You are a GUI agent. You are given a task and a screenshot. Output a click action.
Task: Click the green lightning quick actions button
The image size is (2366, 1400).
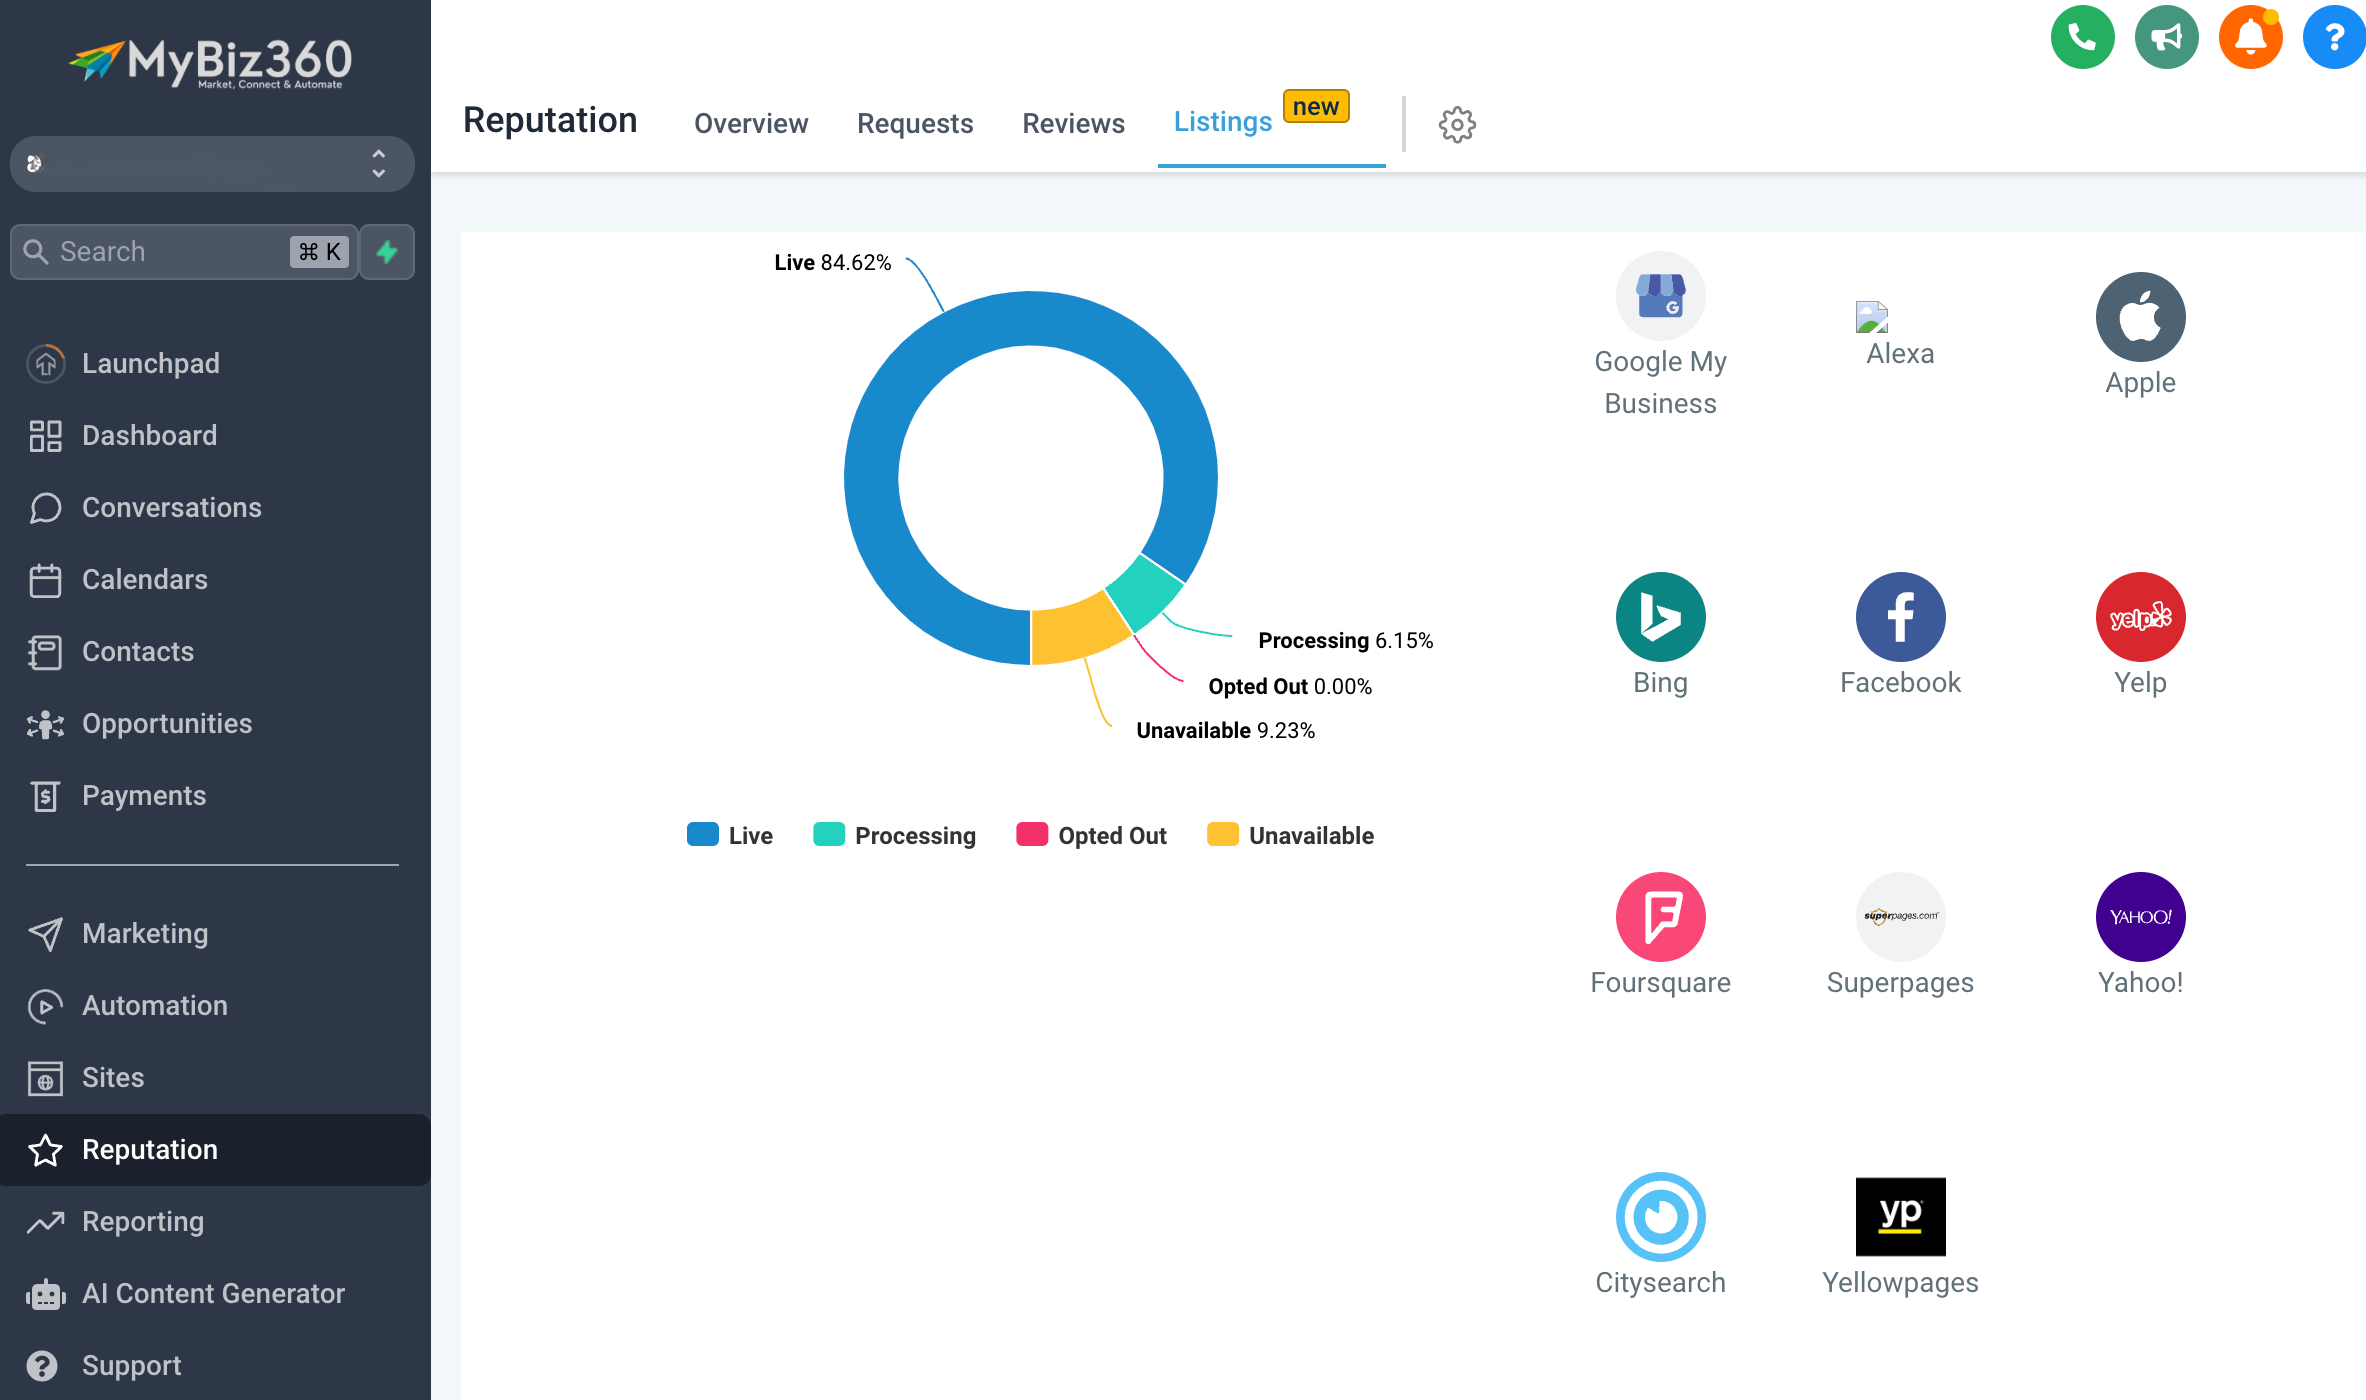tap(387, 252)
